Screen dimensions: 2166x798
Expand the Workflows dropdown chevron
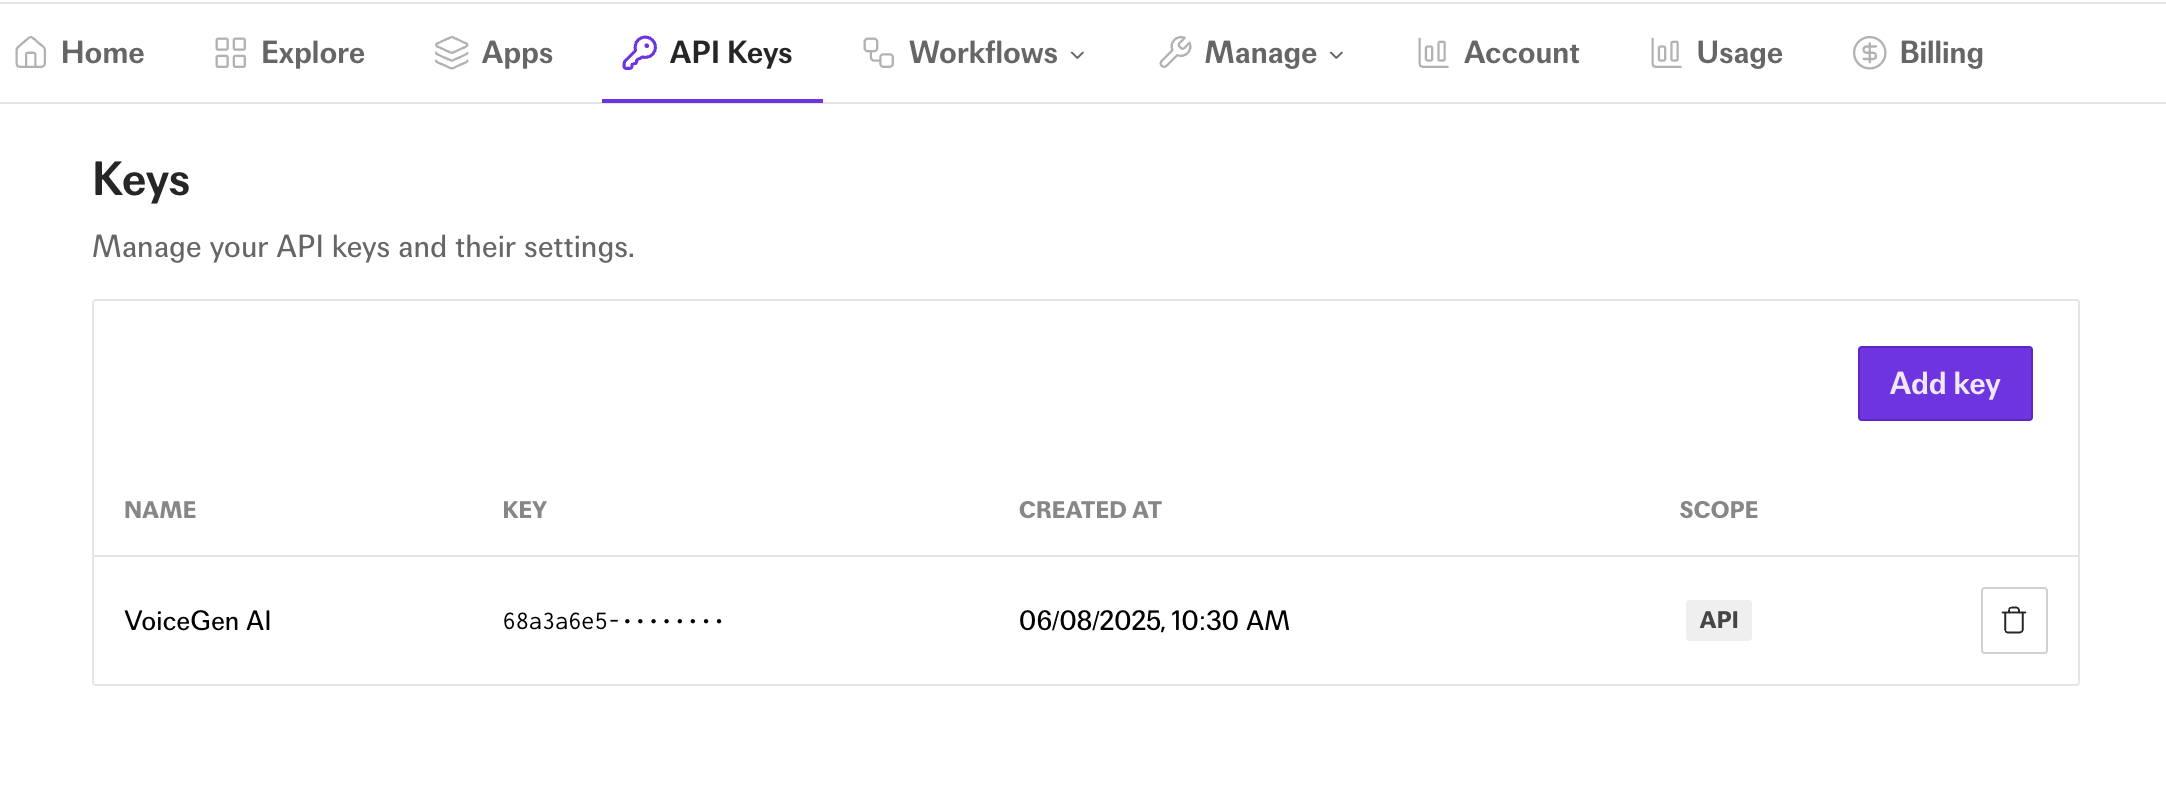coord(1077,55)
